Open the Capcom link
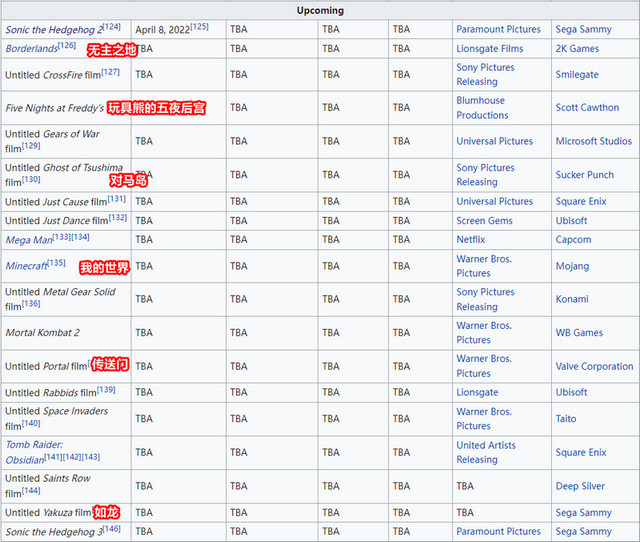The height and width of the screenshot is (542, 640). [573, 240]
